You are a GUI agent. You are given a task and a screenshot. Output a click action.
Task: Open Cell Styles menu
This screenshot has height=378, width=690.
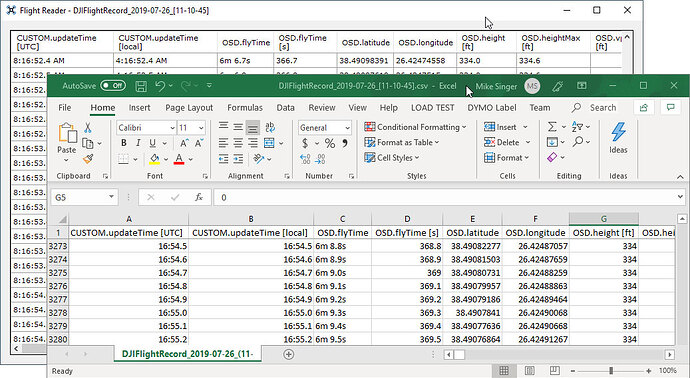(392, 158)
